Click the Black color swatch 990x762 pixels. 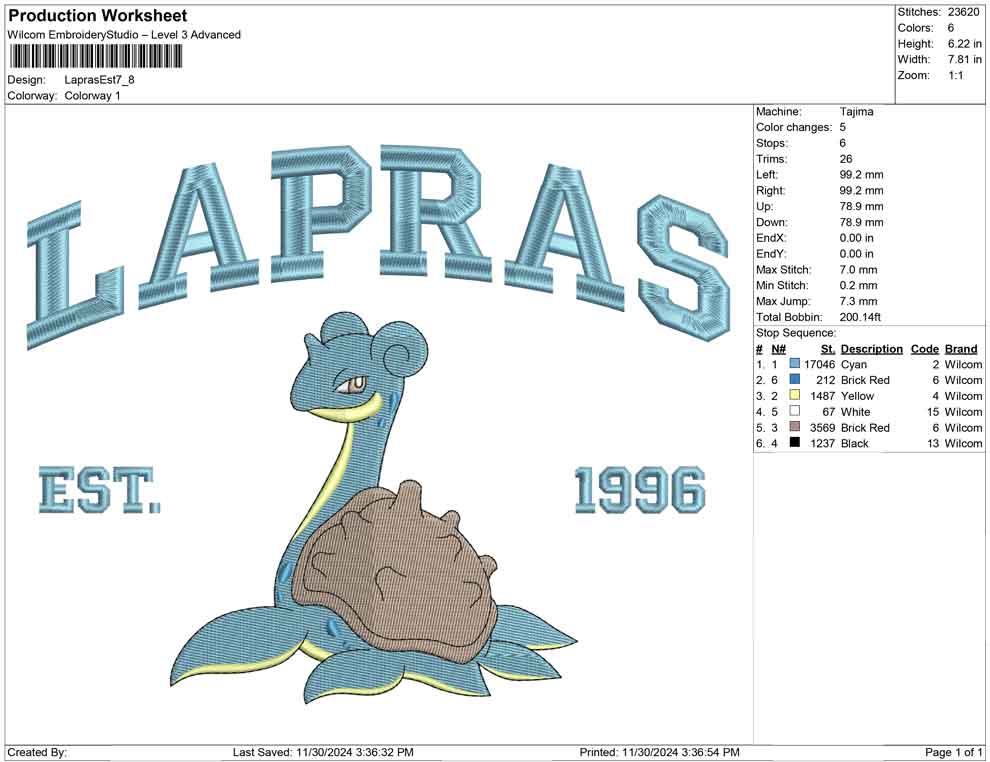pos(794,443)
